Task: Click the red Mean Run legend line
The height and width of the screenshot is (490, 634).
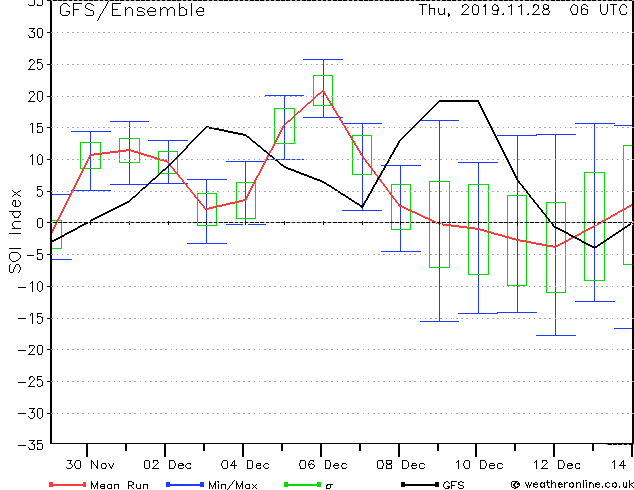Action: tap(68, 484)
